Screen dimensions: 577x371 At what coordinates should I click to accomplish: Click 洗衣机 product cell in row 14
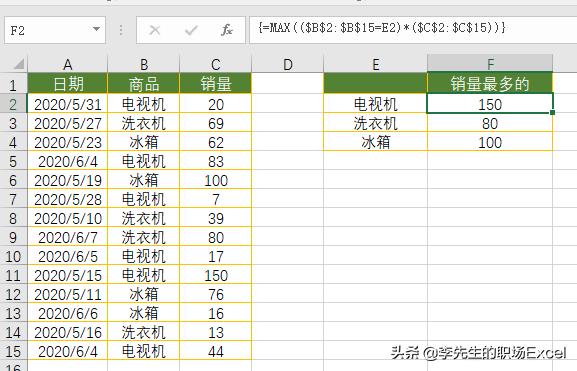point(144,332)
